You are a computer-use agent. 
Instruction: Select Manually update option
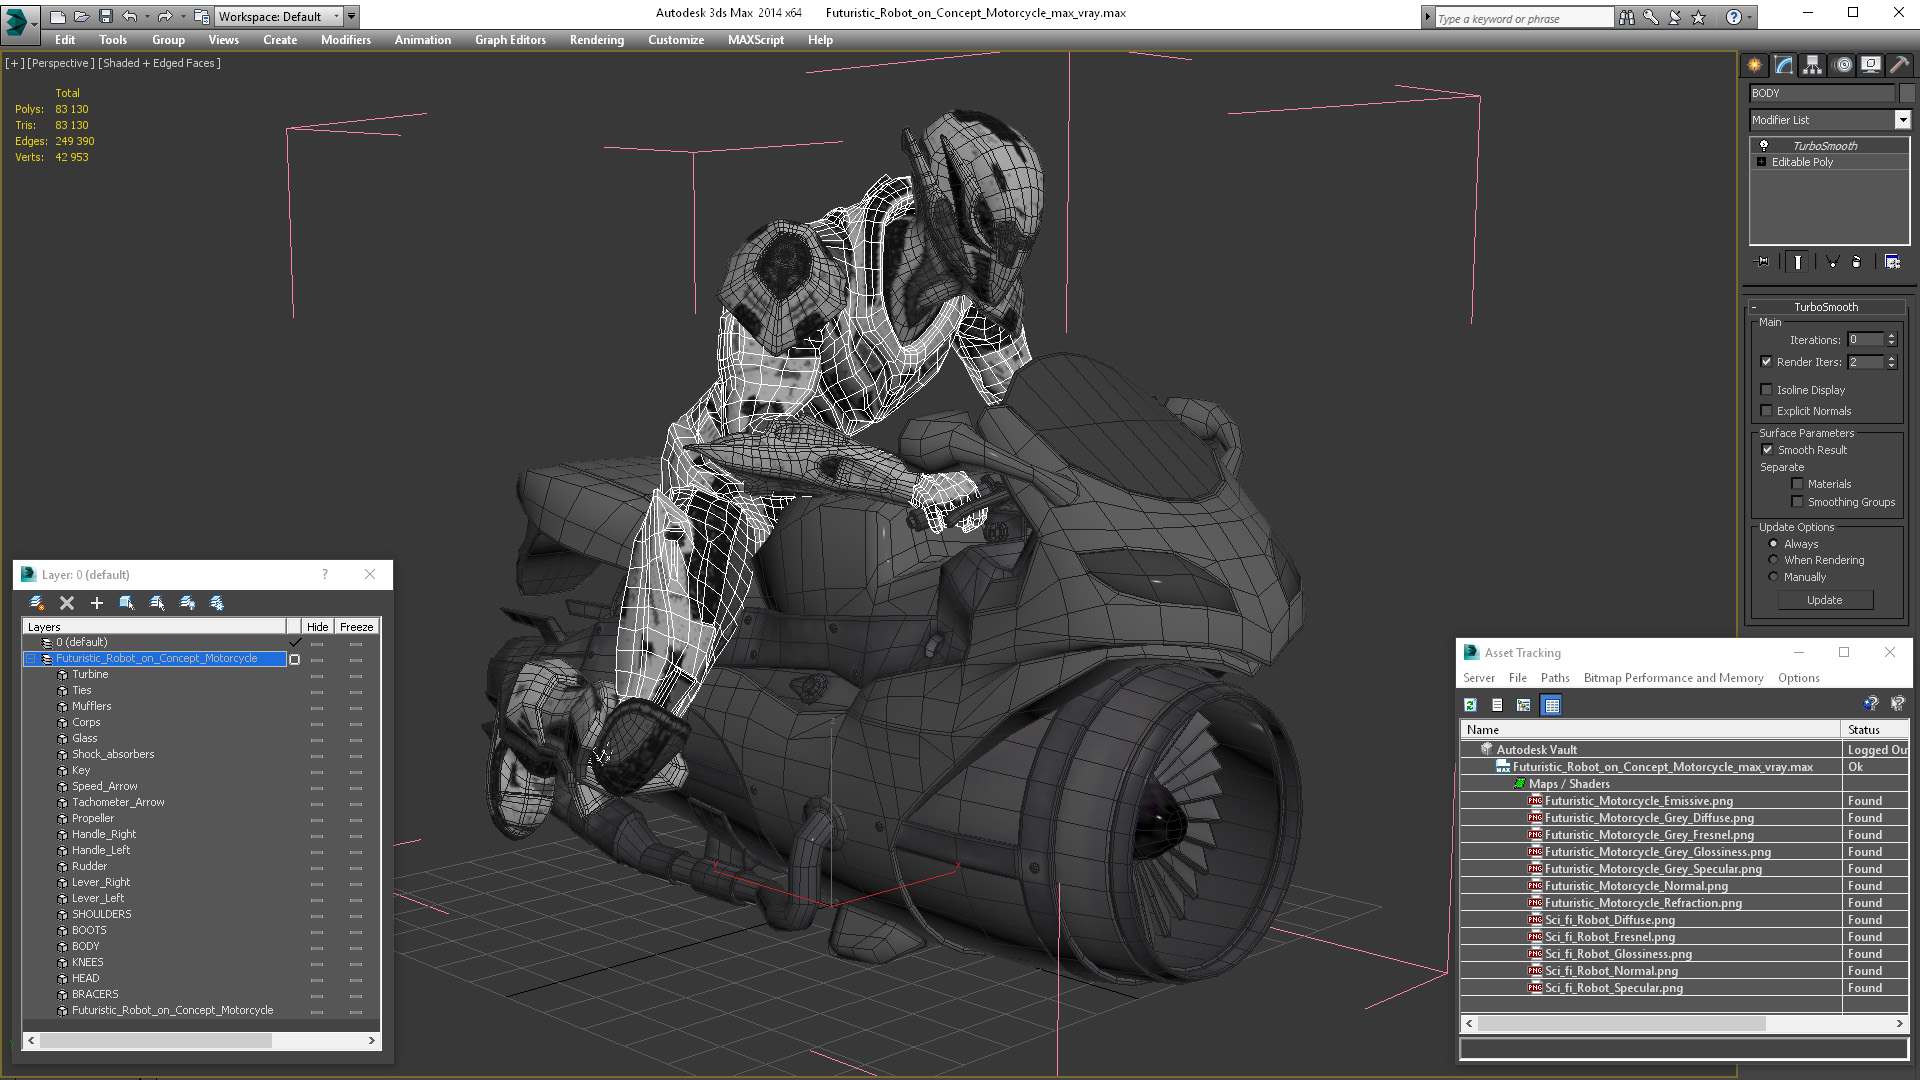(1774, 577)
